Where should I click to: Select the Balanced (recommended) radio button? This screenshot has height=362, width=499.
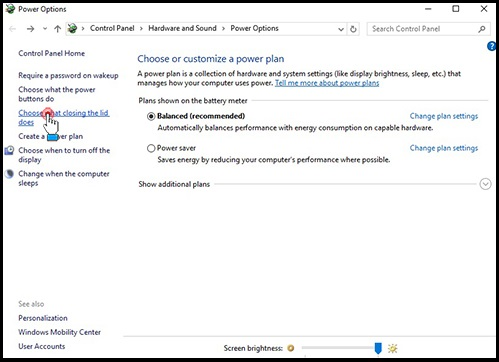[151, 116]
